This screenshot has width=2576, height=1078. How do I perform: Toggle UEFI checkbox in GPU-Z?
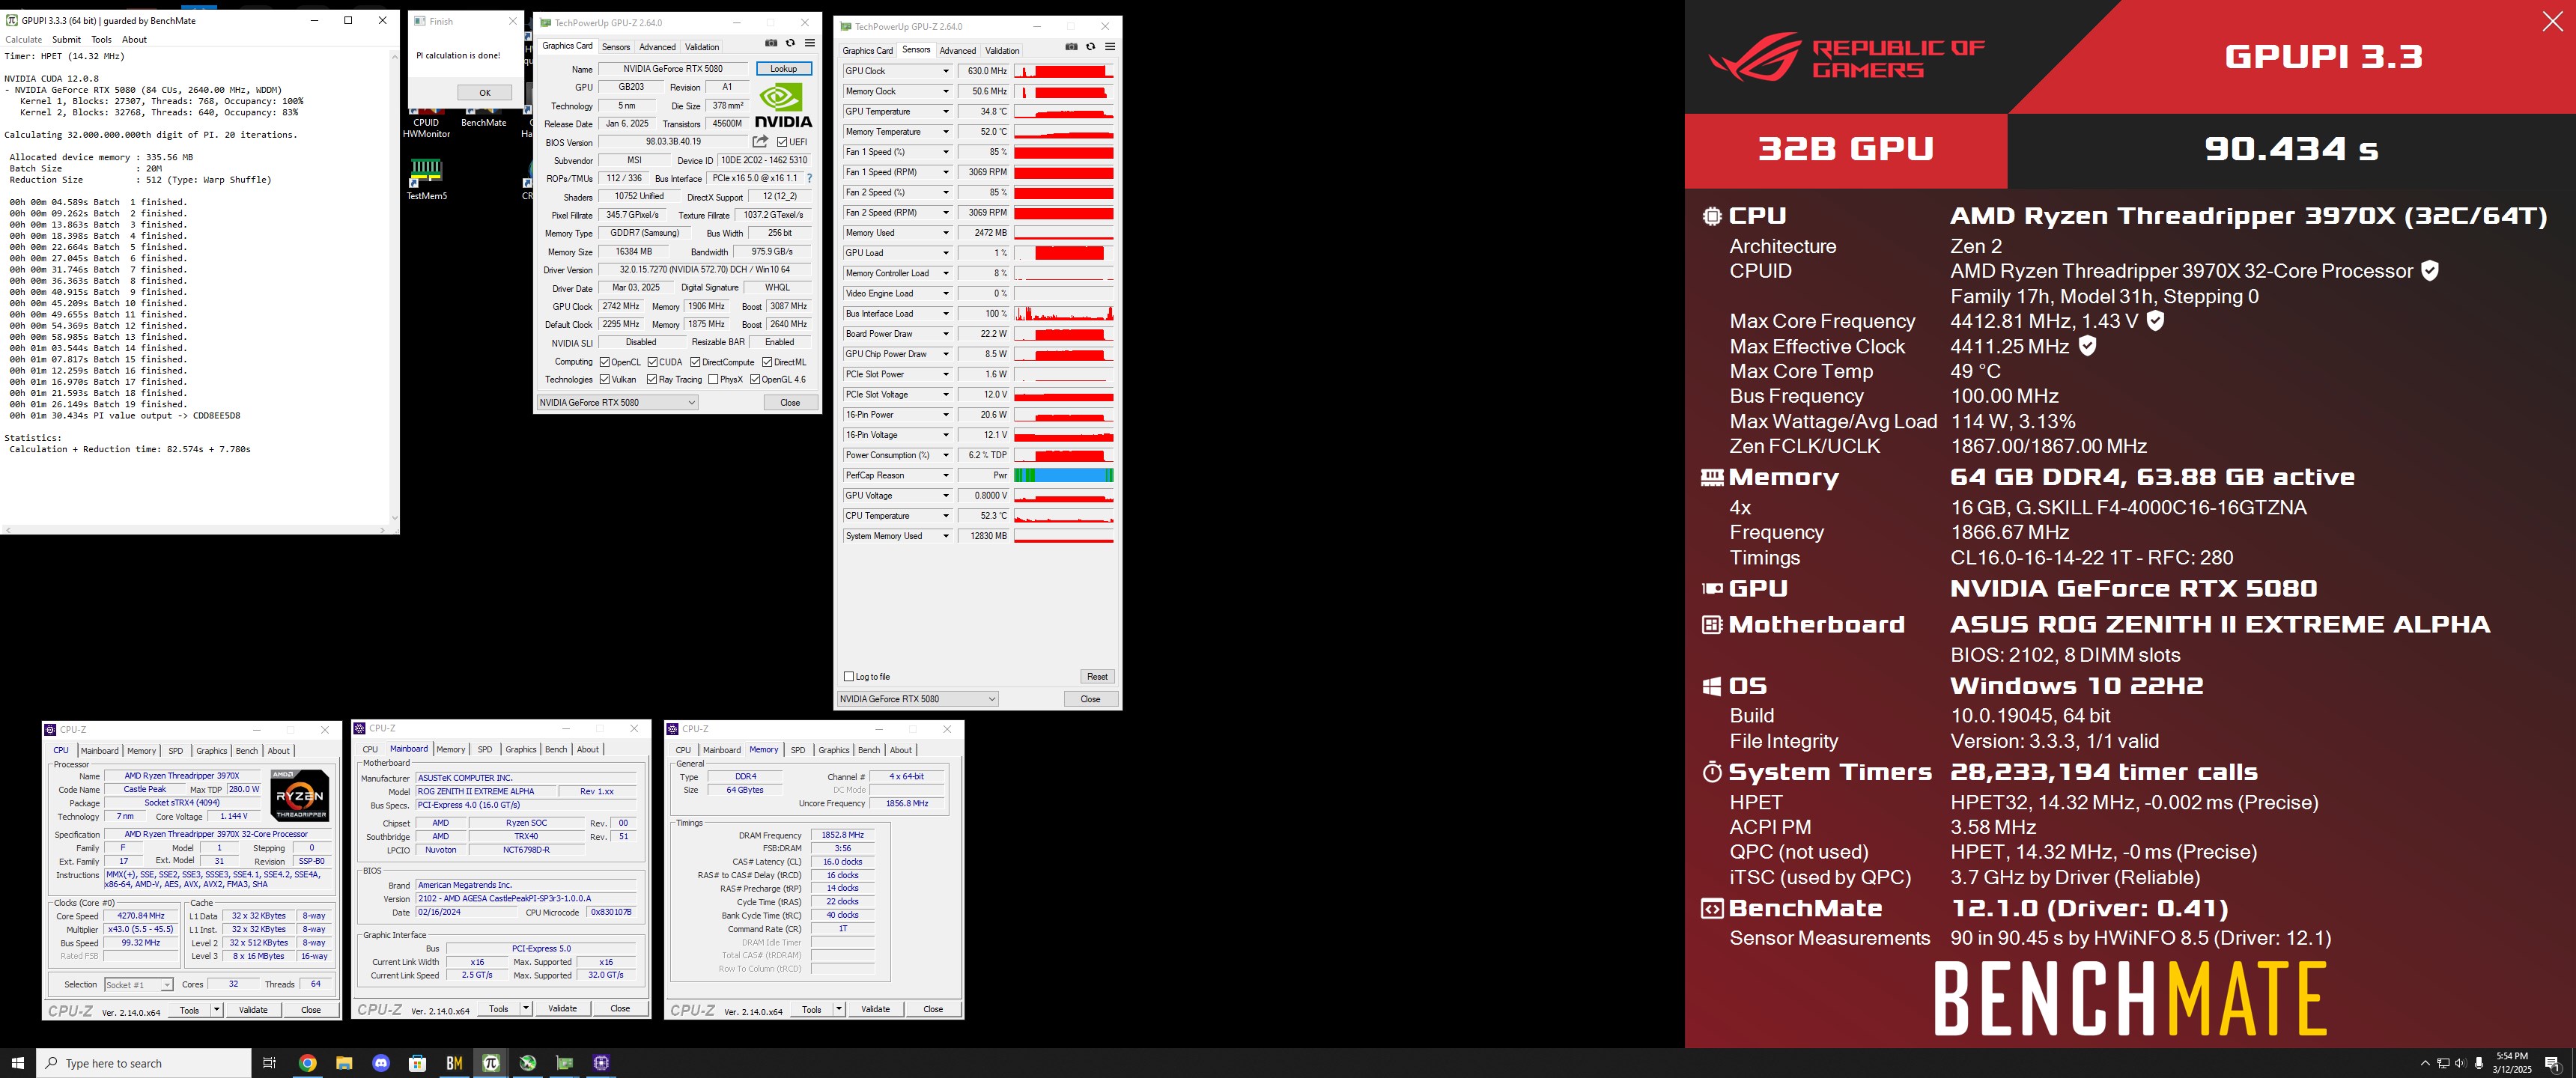782,142
